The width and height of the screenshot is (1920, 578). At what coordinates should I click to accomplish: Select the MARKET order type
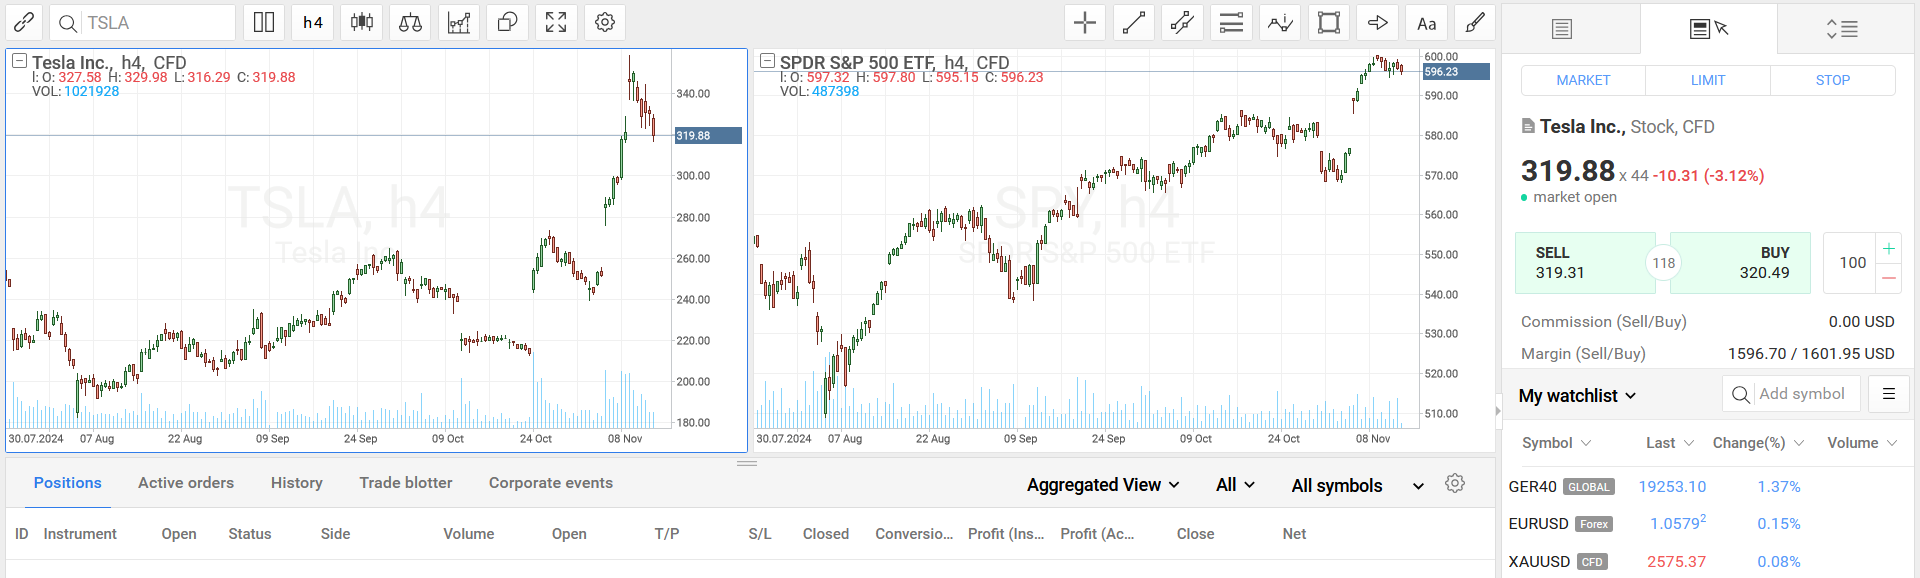tap(1583, 80)
